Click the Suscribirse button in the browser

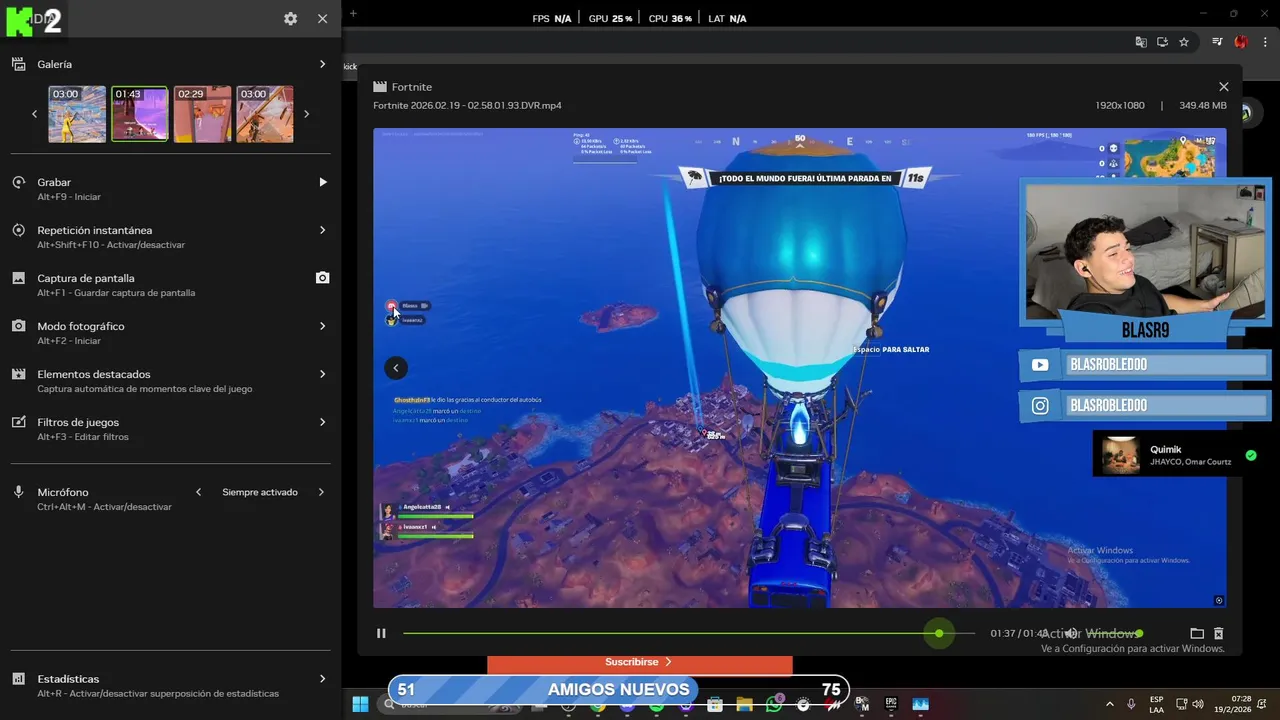[x=639, y=662]
